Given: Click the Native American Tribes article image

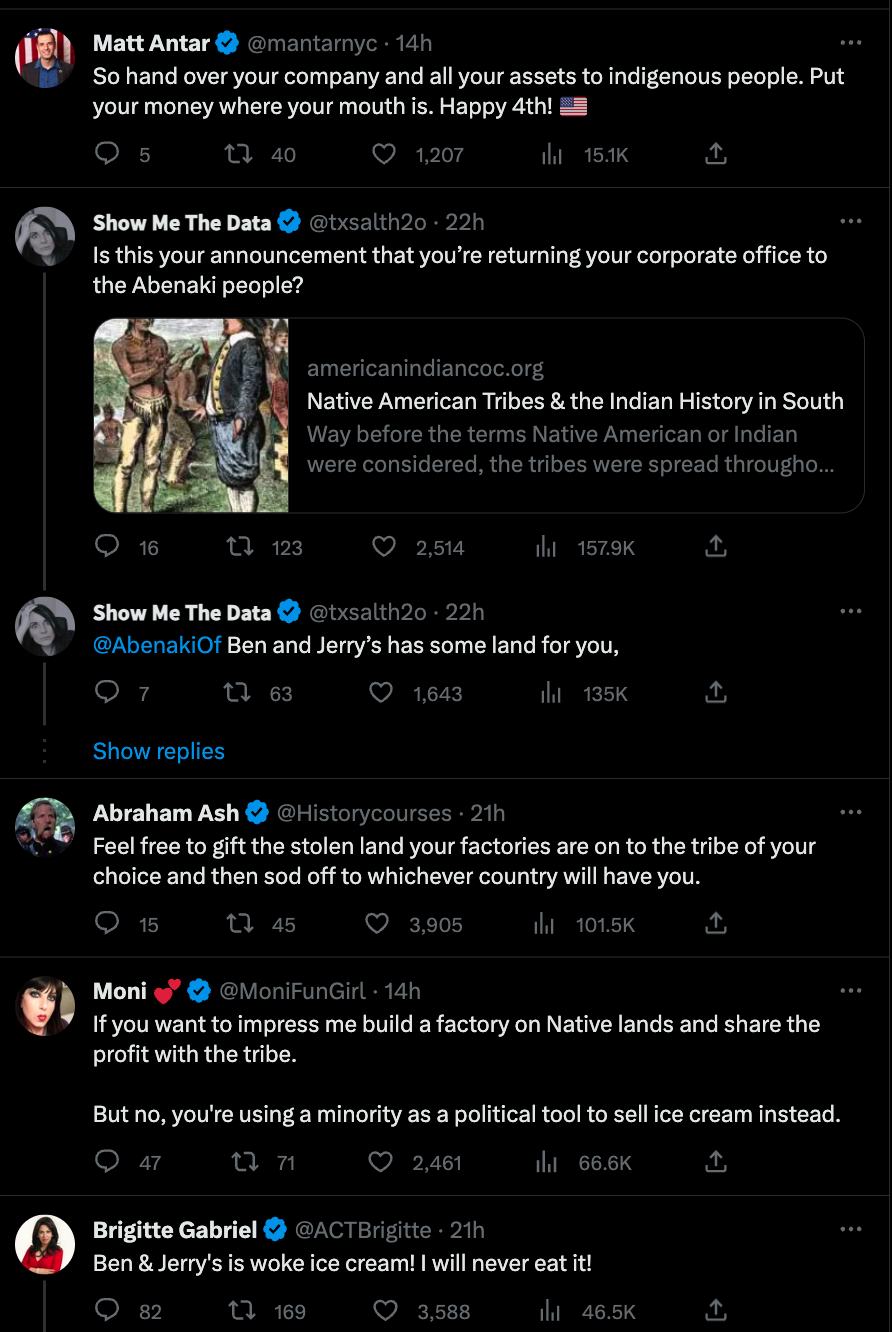Looking at the screenshot, I should 191,416.
